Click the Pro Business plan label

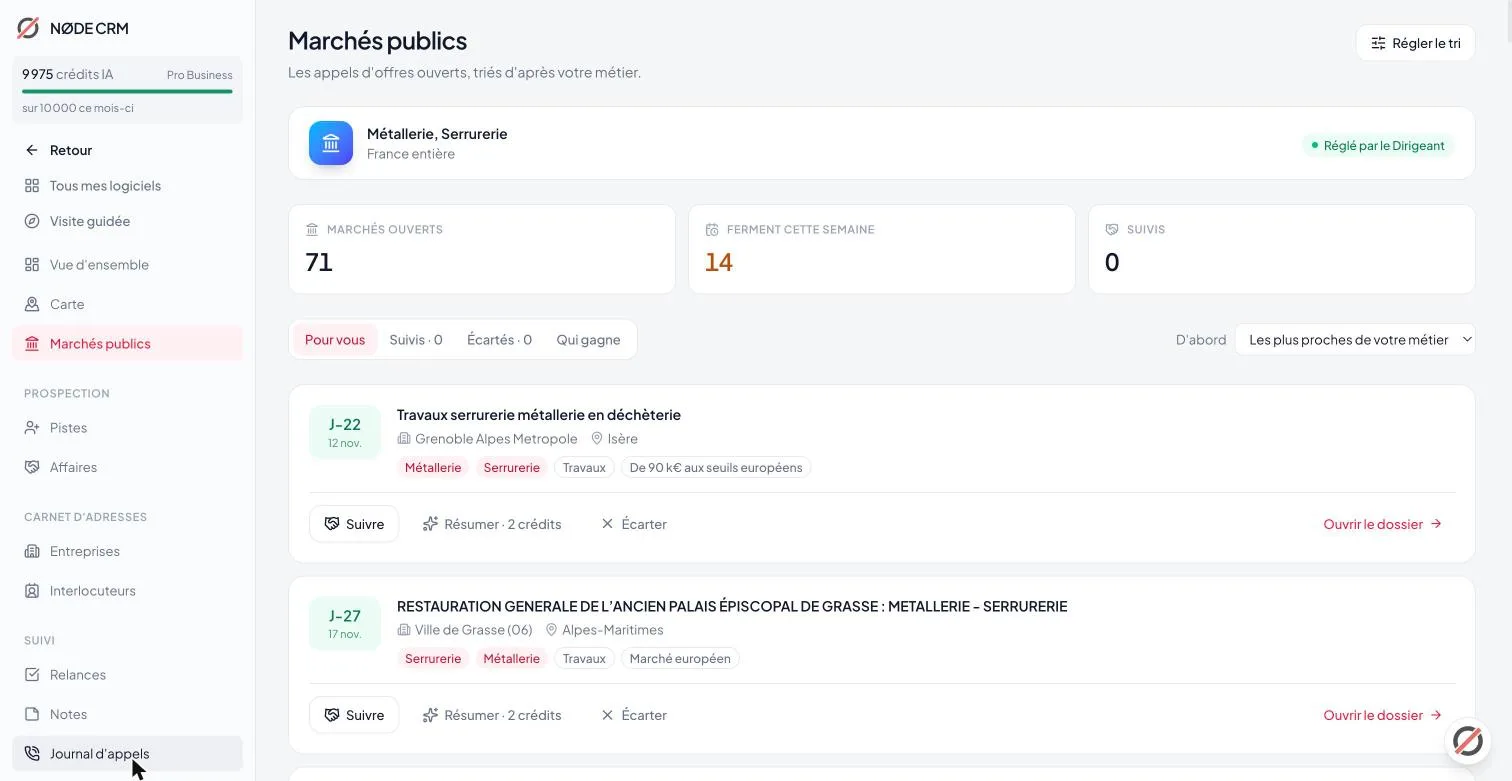coord(200,75)
